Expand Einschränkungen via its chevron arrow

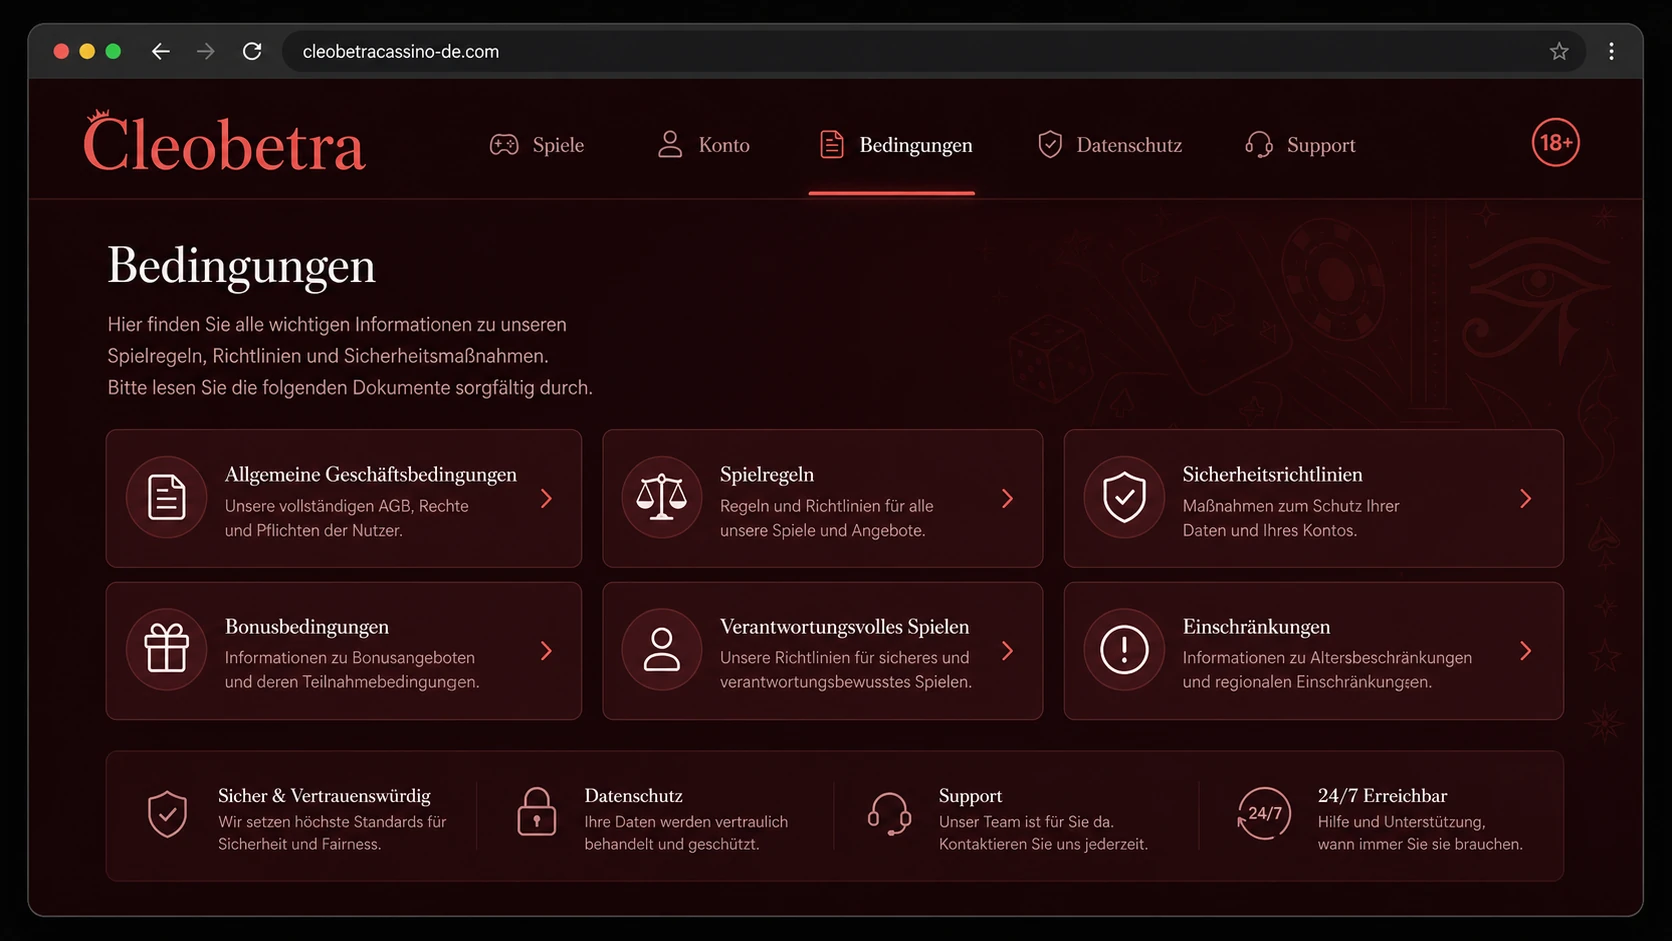pyautogui.click(x=1525, y=651)
